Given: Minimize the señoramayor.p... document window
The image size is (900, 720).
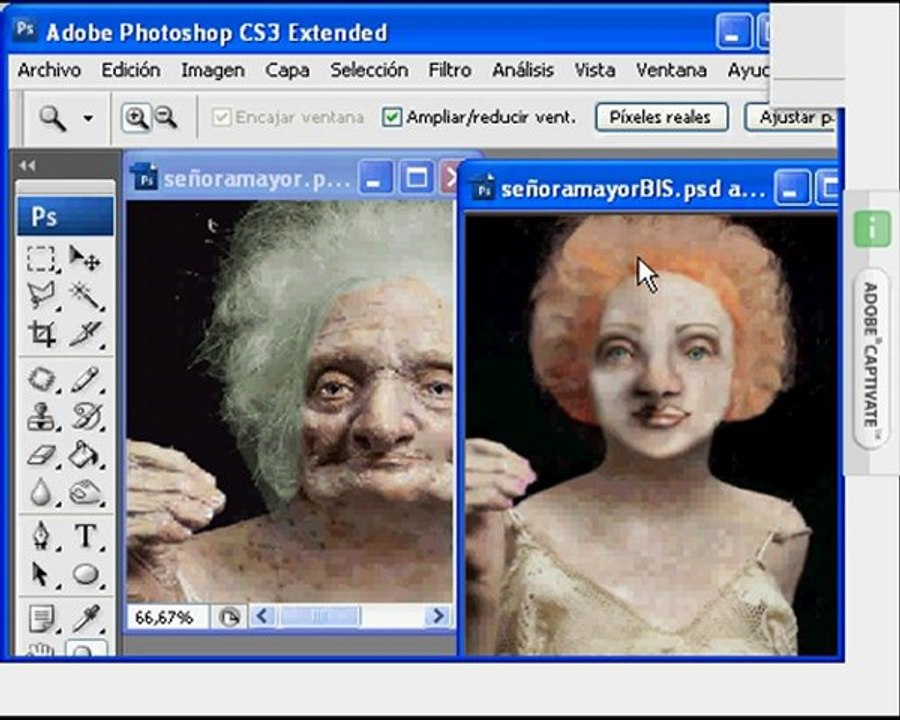Looking at the screenshot, I should 375,177.
